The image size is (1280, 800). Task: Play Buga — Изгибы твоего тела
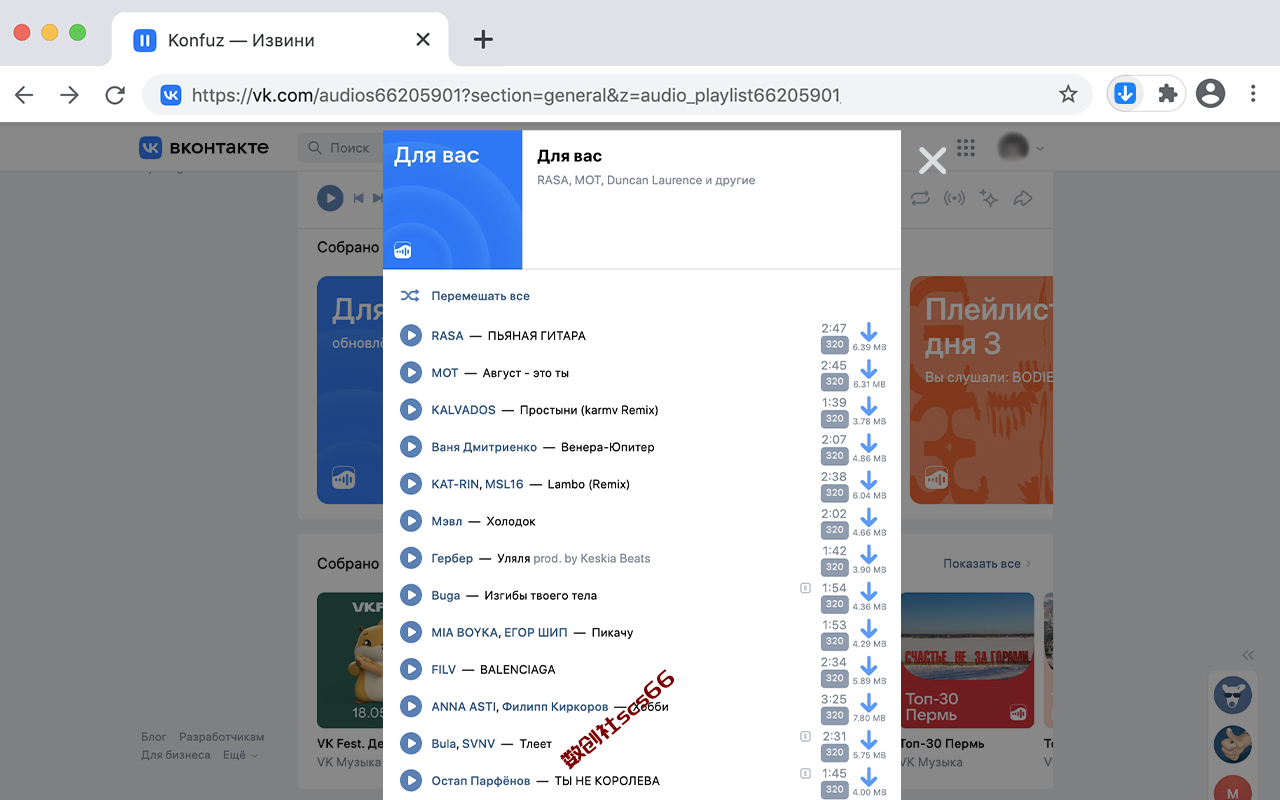pyautogui.click(x=411, y=595)
